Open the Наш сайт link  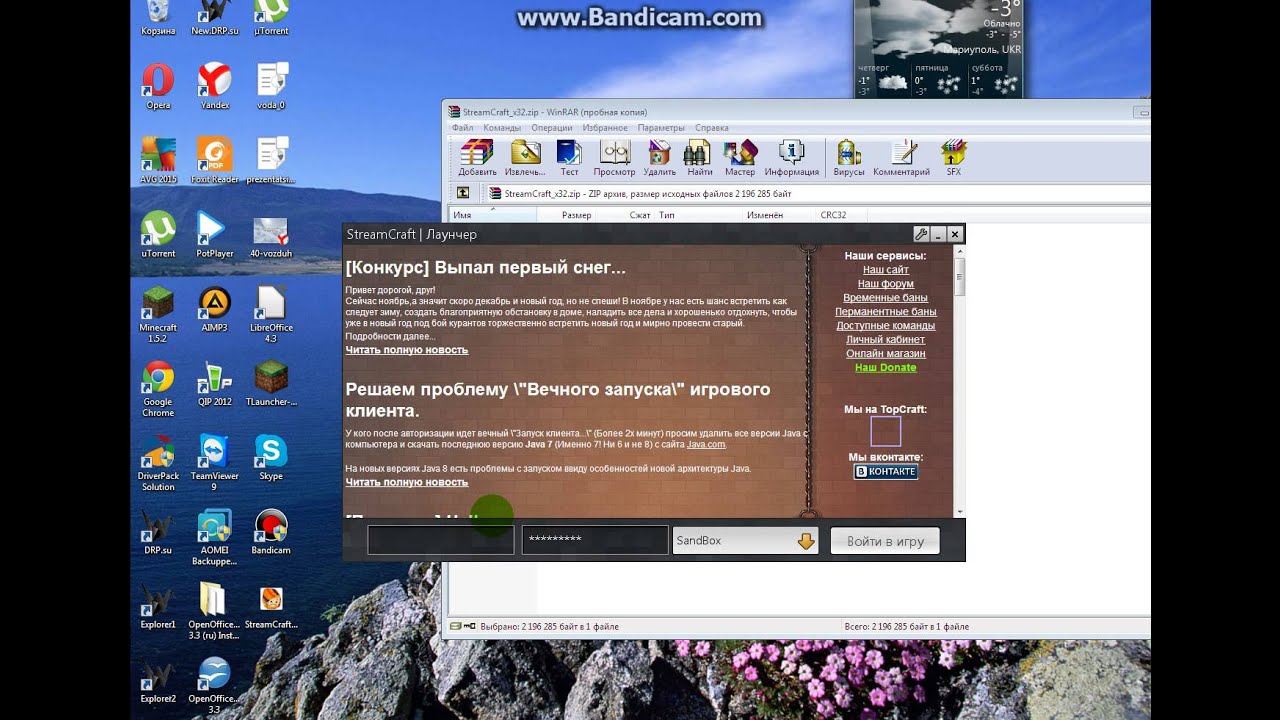click(x=886, y=270)
